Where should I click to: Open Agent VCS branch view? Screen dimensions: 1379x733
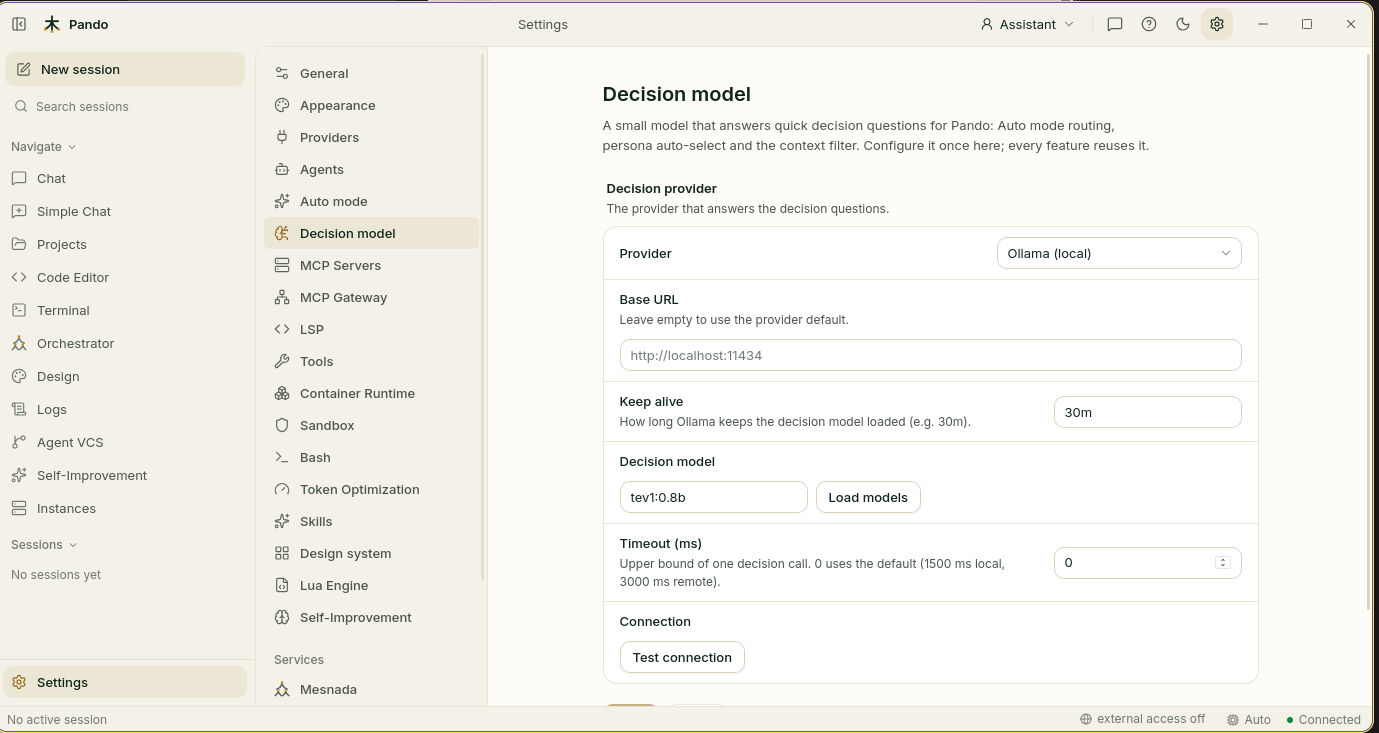125,442
